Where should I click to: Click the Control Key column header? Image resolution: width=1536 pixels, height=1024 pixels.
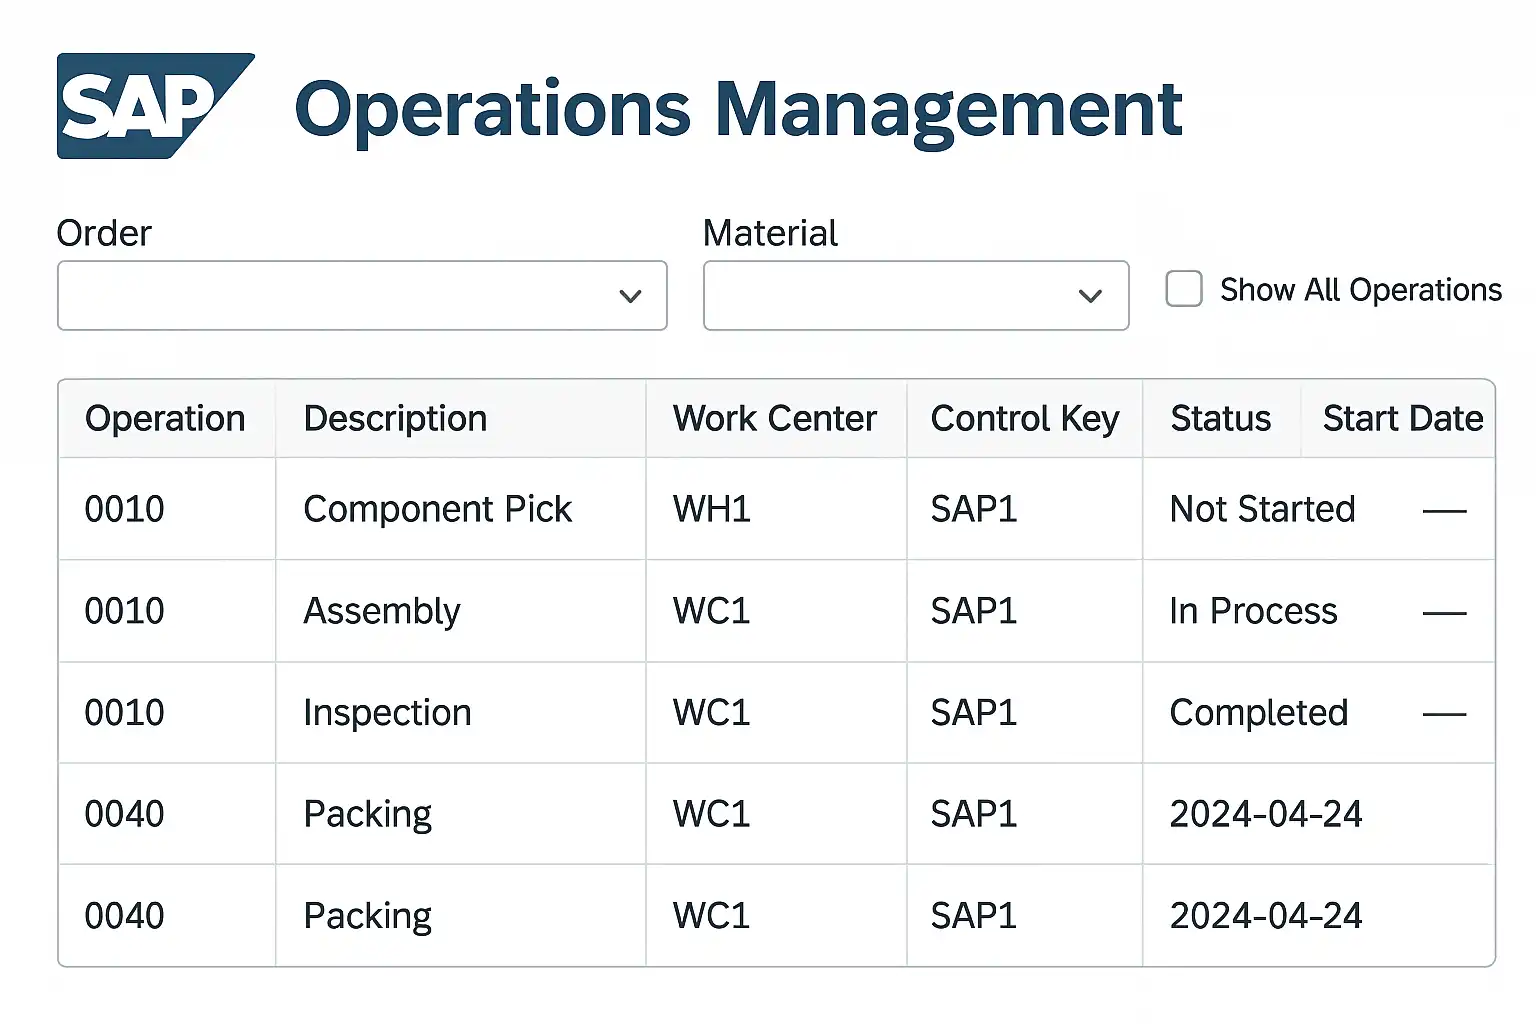pos(1024,419)
